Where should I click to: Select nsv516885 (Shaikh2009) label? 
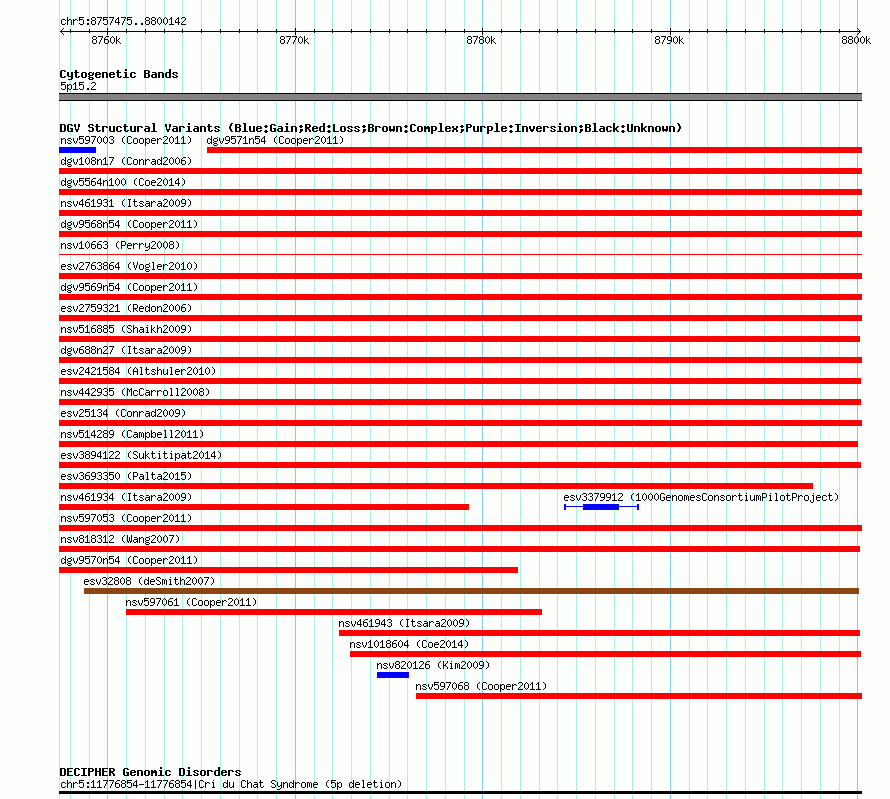pyautogui.click(x=126, y=329)
